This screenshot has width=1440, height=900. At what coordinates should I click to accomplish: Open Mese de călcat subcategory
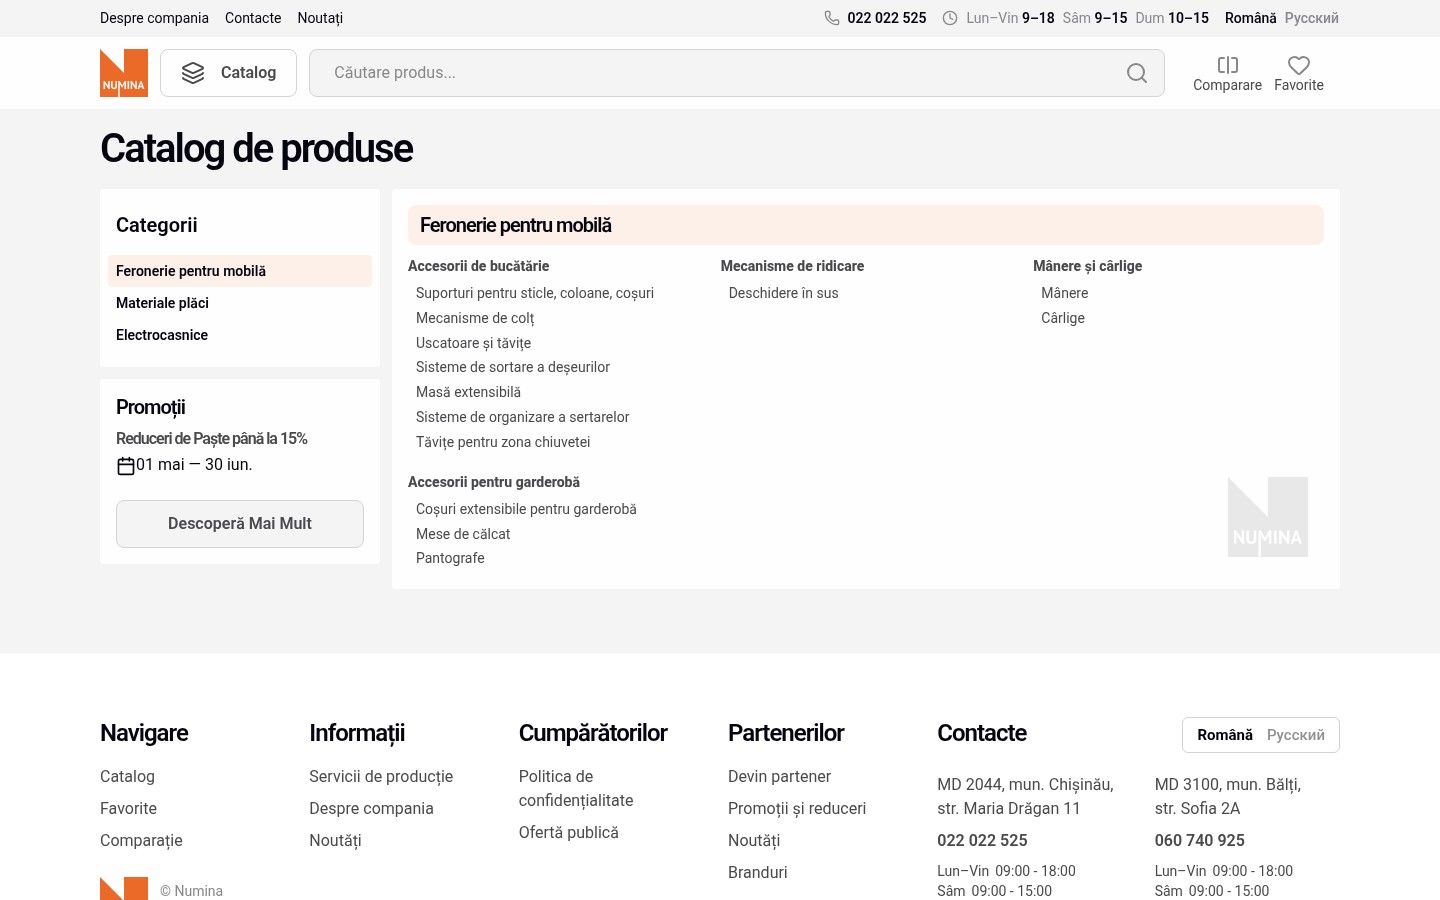tap(463, 534)
